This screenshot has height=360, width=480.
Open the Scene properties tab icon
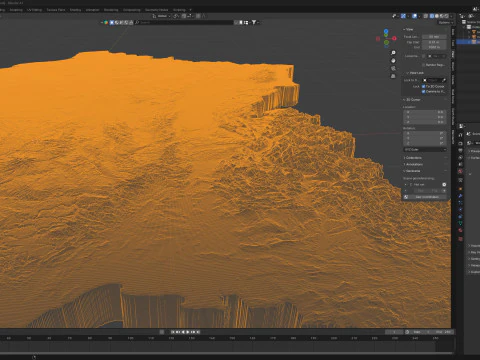click(x=460, y=164)
